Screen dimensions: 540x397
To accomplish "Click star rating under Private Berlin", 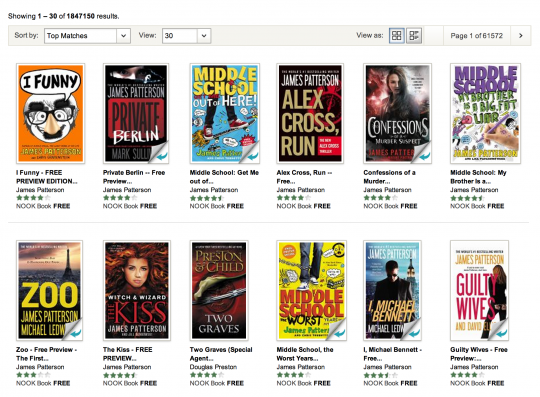I will click(x=120, y=198).
